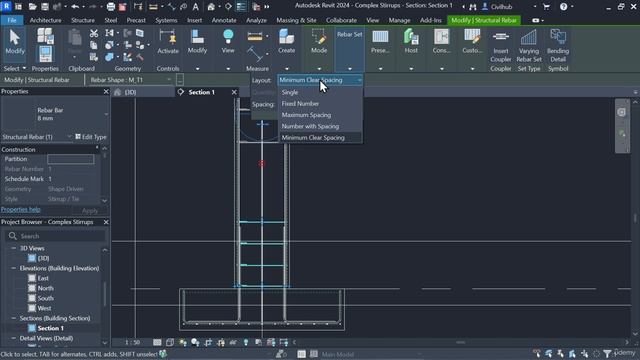Screen dimensions: 640x360
Task: Open Structural Rebar (1) filter dropdown
Action: tap(37, 137)
